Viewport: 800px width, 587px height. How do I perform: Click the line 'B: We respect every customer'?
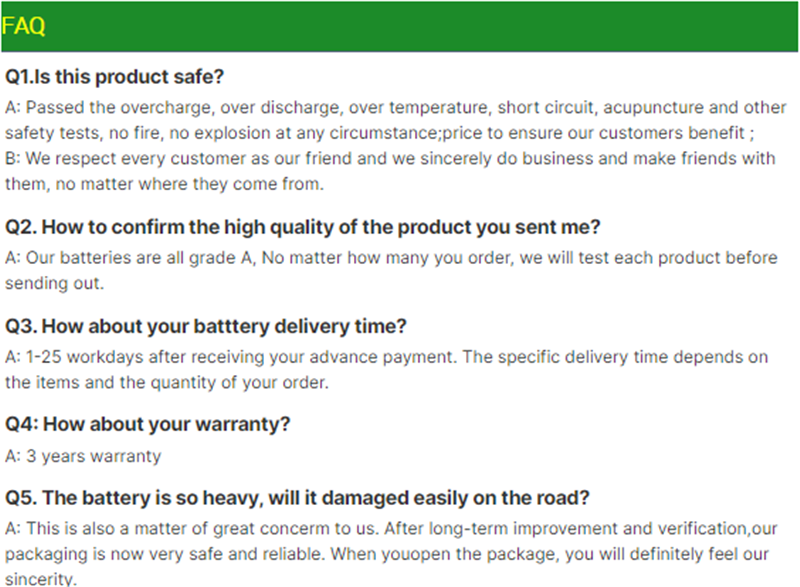390,159
